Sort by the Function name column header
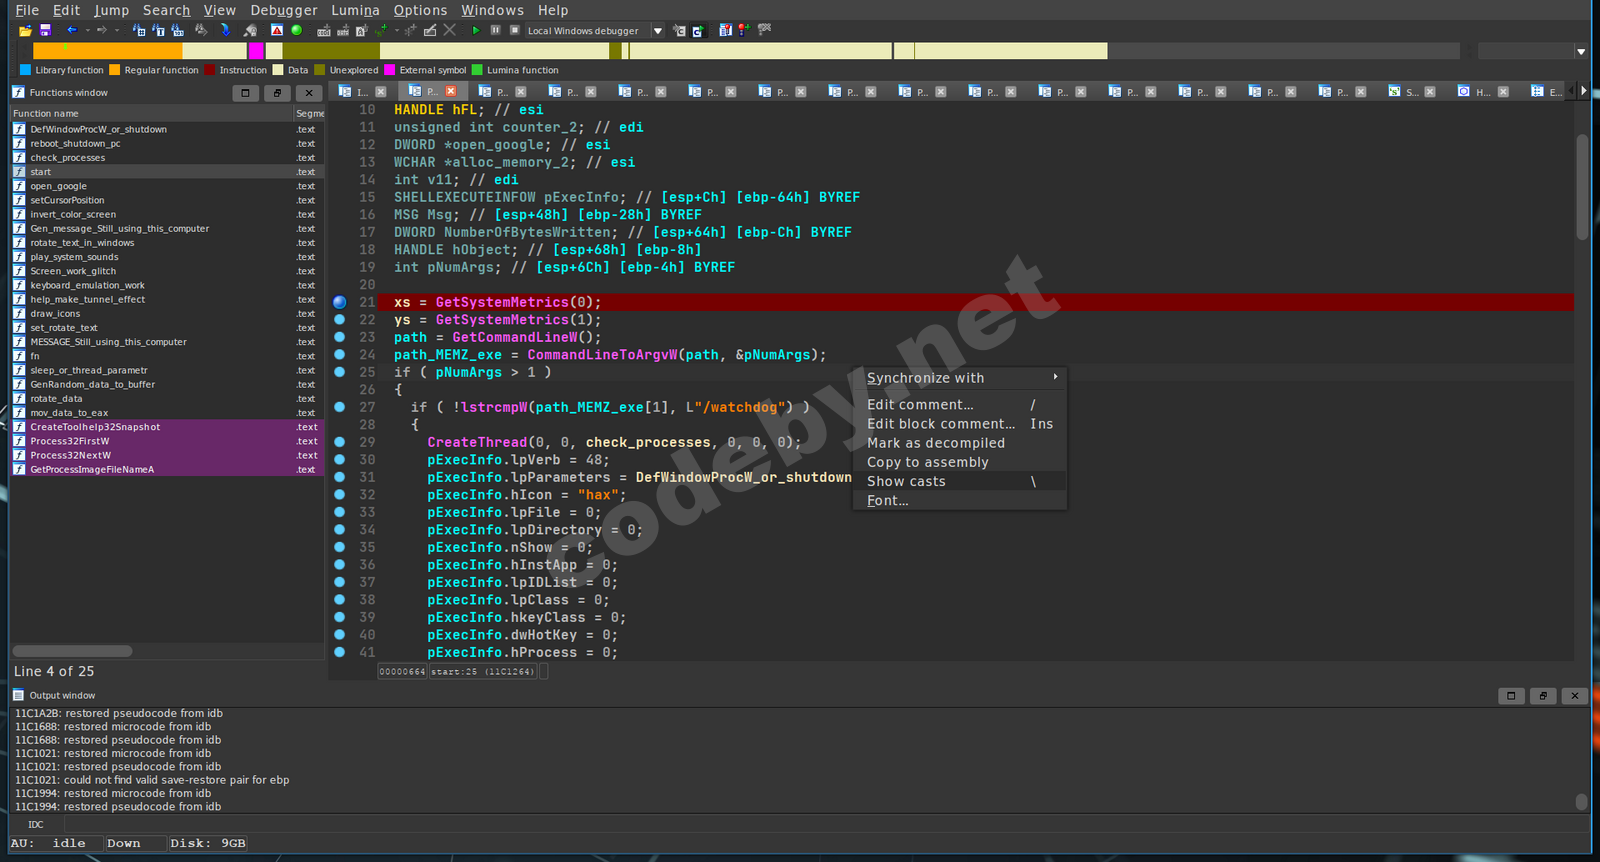Viewport: 1600px width, 862px height. (152, 114)
